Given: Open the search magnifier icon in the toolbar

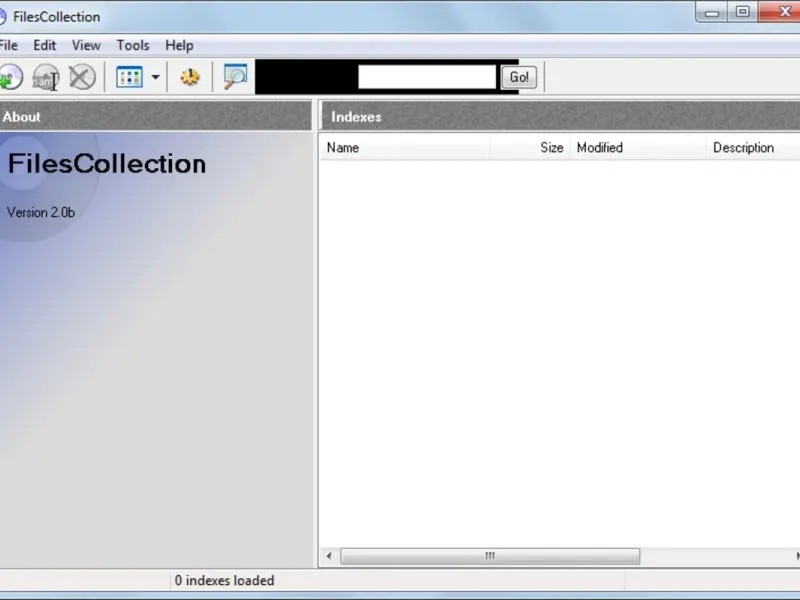Looking at the screenshot, I should tap(235, 77).
